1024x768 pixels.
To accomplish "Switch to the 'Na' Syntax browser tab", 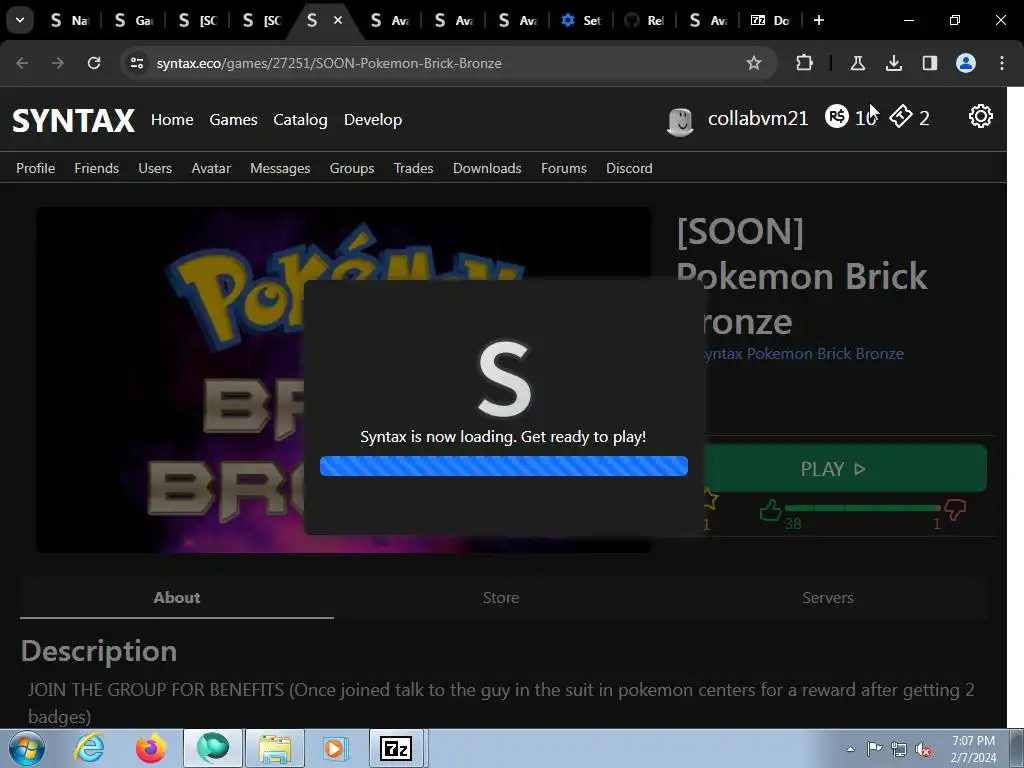I will pyautogui.click(x=70, y=21).
